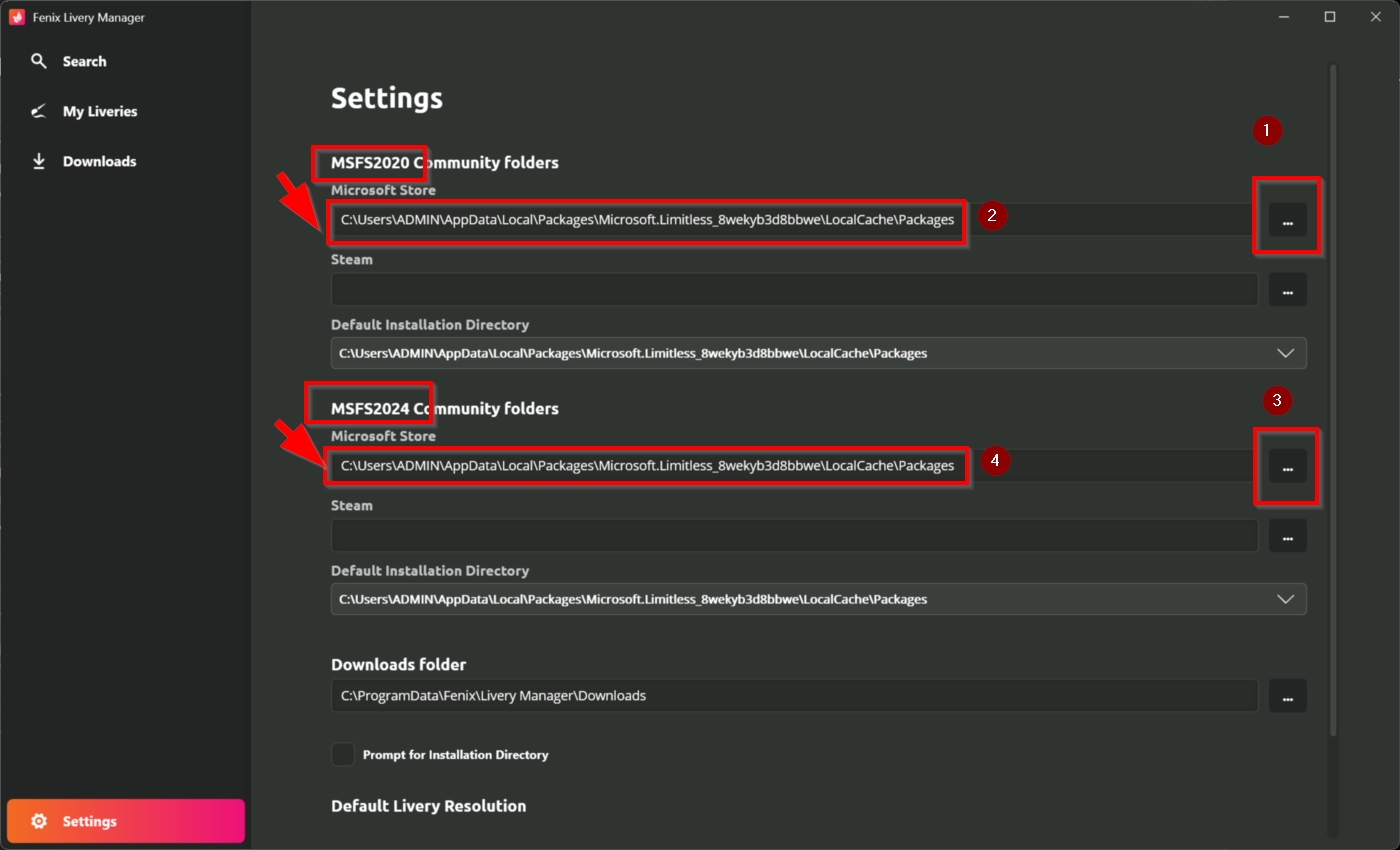Click the Fenix flame logo in title bar
Viewport: 1400px width, 850px height.
click(x=17, y=17)
